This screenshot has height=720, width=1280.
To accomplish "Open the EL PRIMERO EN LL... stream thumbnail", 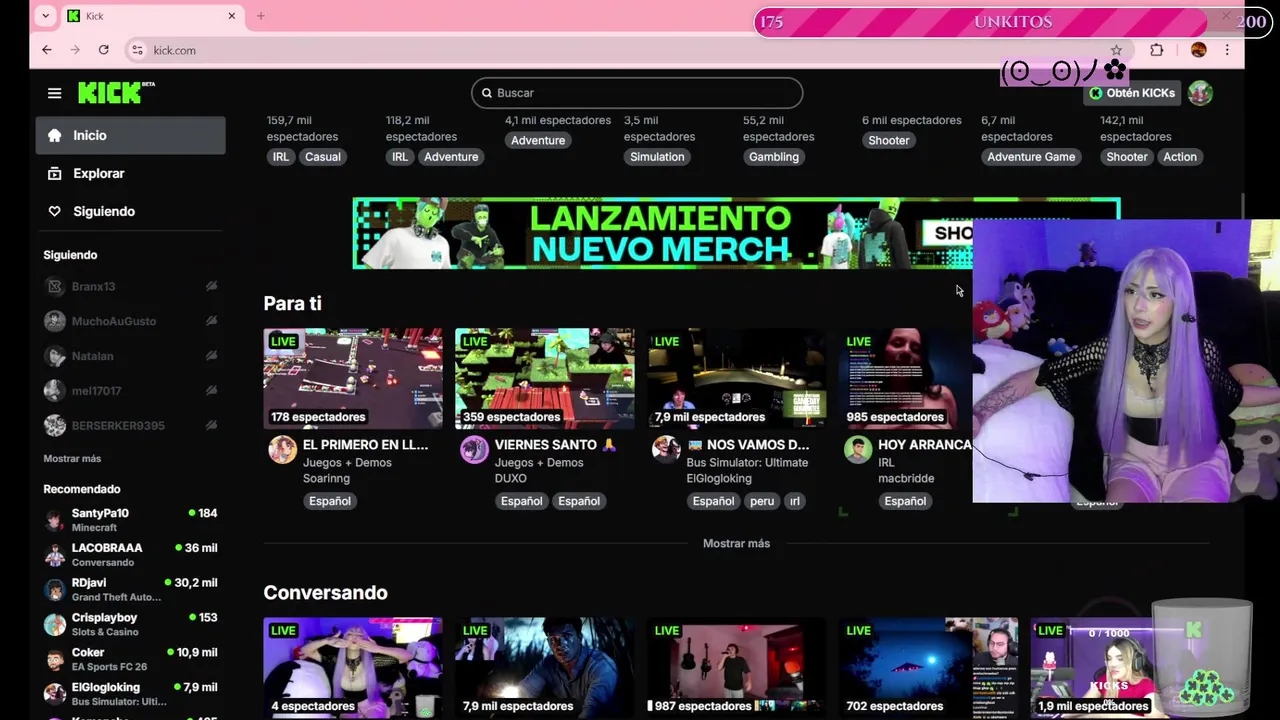I will pos(353,378).
